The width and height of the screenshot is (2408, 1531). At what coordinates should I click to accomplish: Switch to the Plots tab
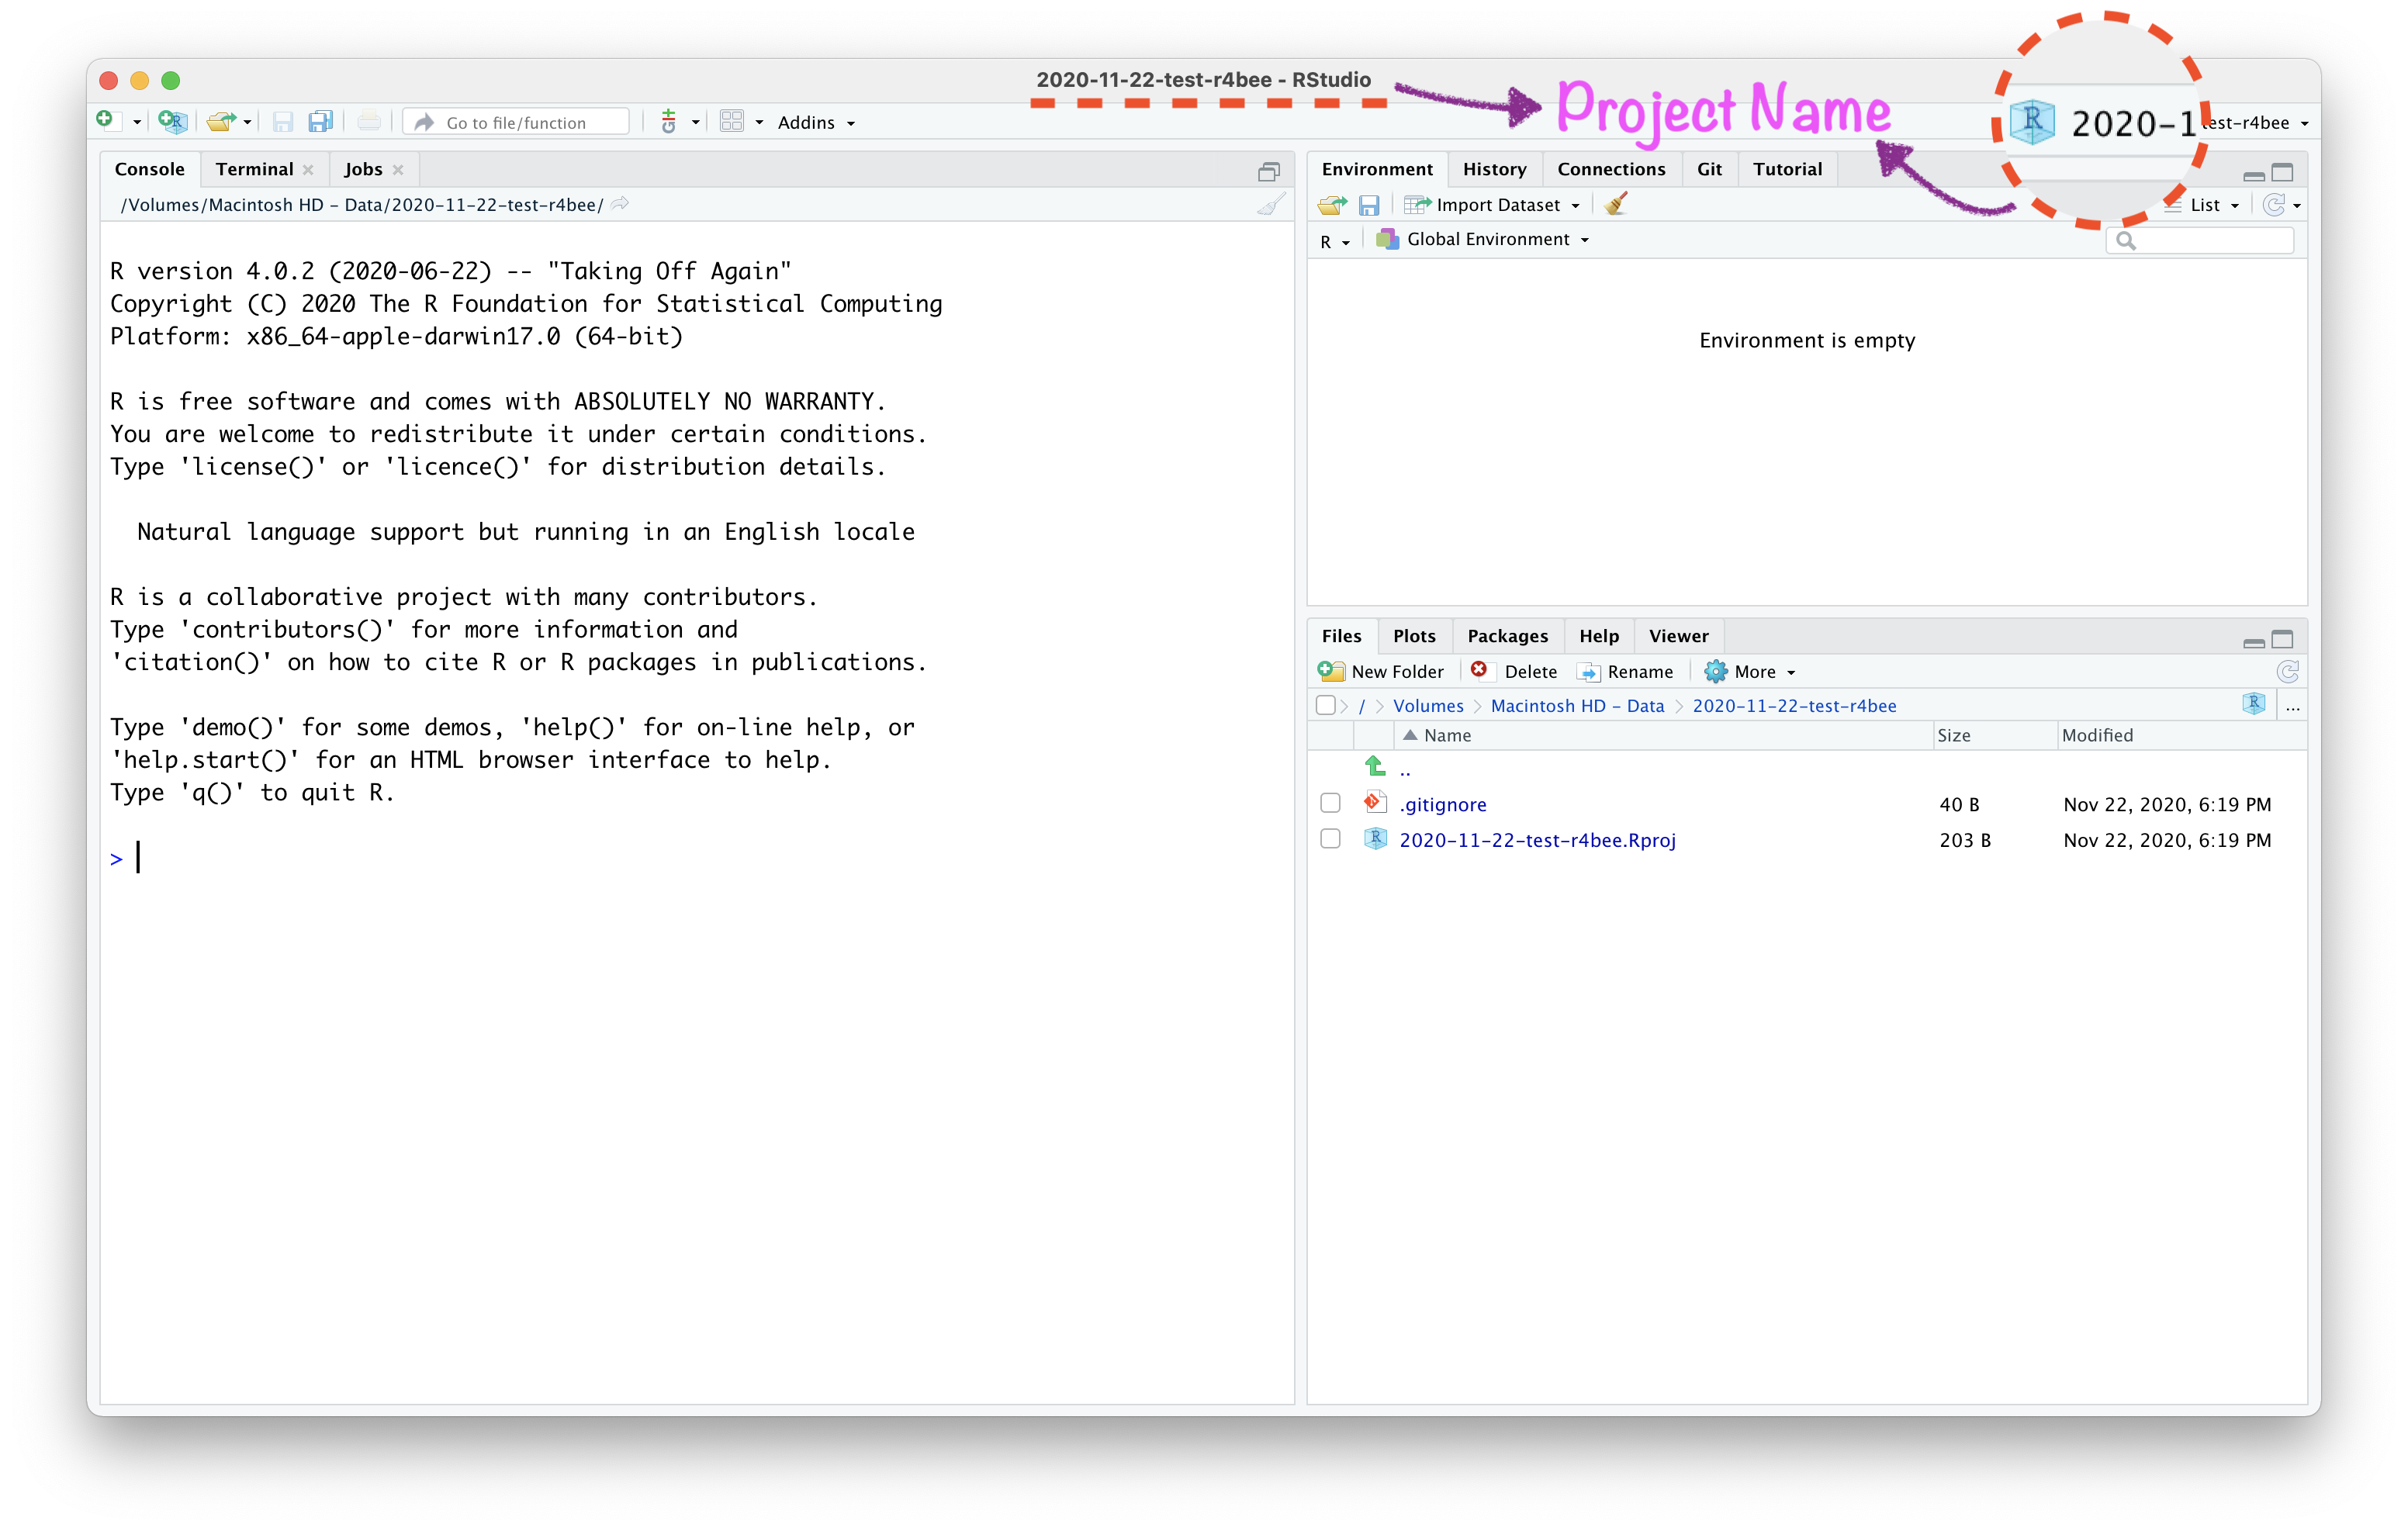pyautogui.click(x=1414, y=636)
